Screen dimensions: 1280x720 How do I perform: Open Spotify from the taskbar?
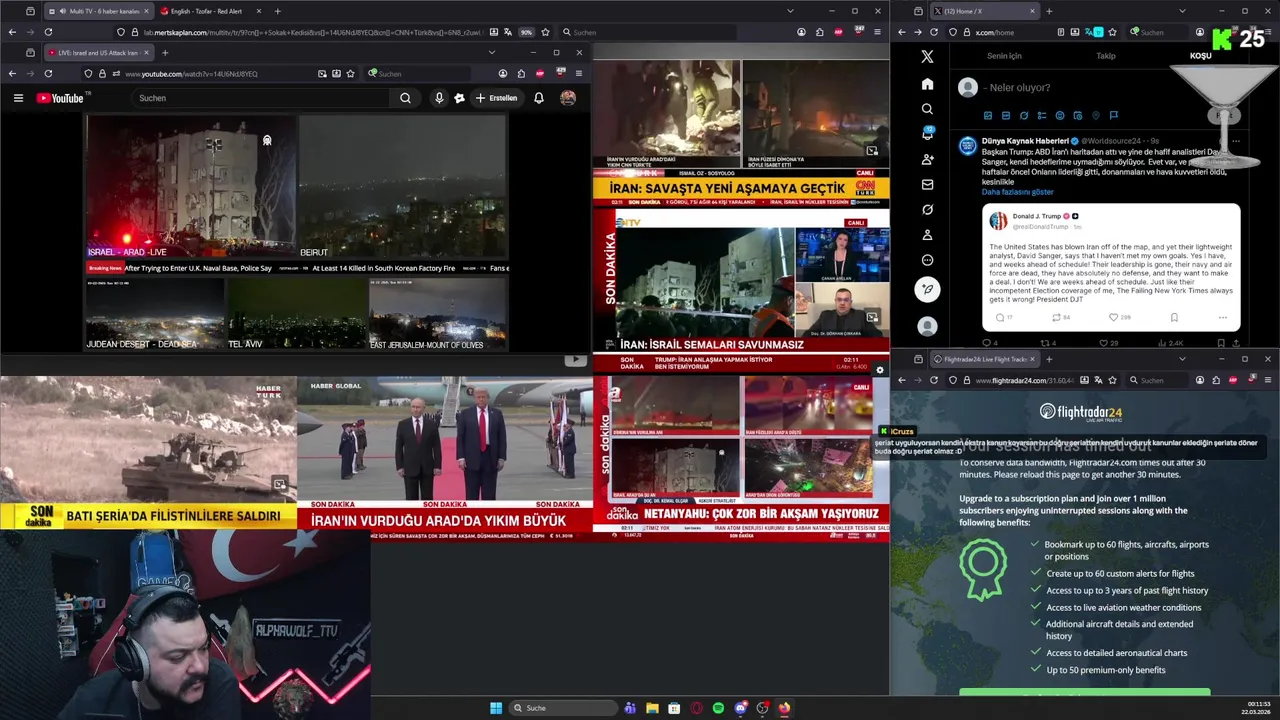coord(718,708)
